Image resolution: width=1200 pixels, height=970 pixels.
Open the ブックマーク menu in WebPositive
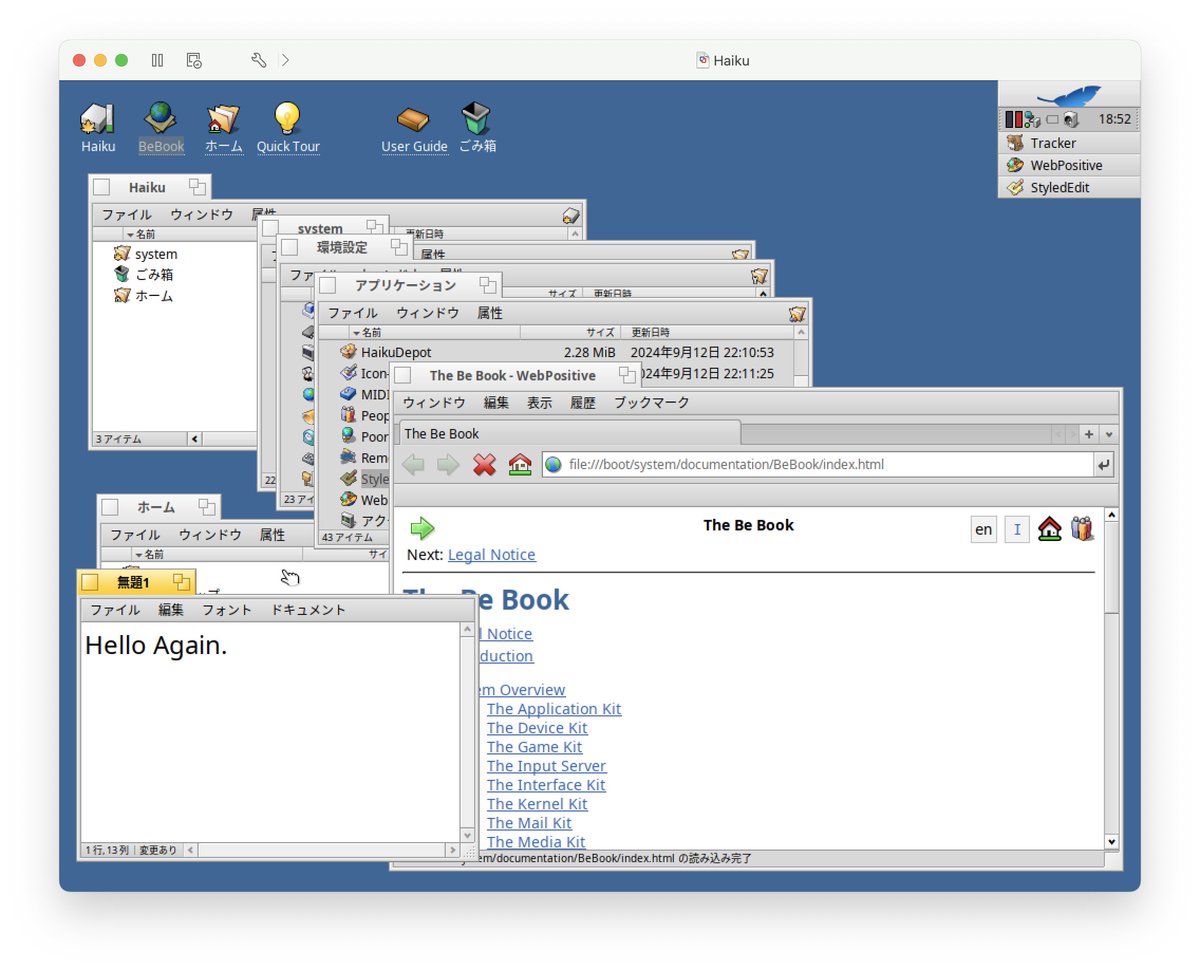651,403
